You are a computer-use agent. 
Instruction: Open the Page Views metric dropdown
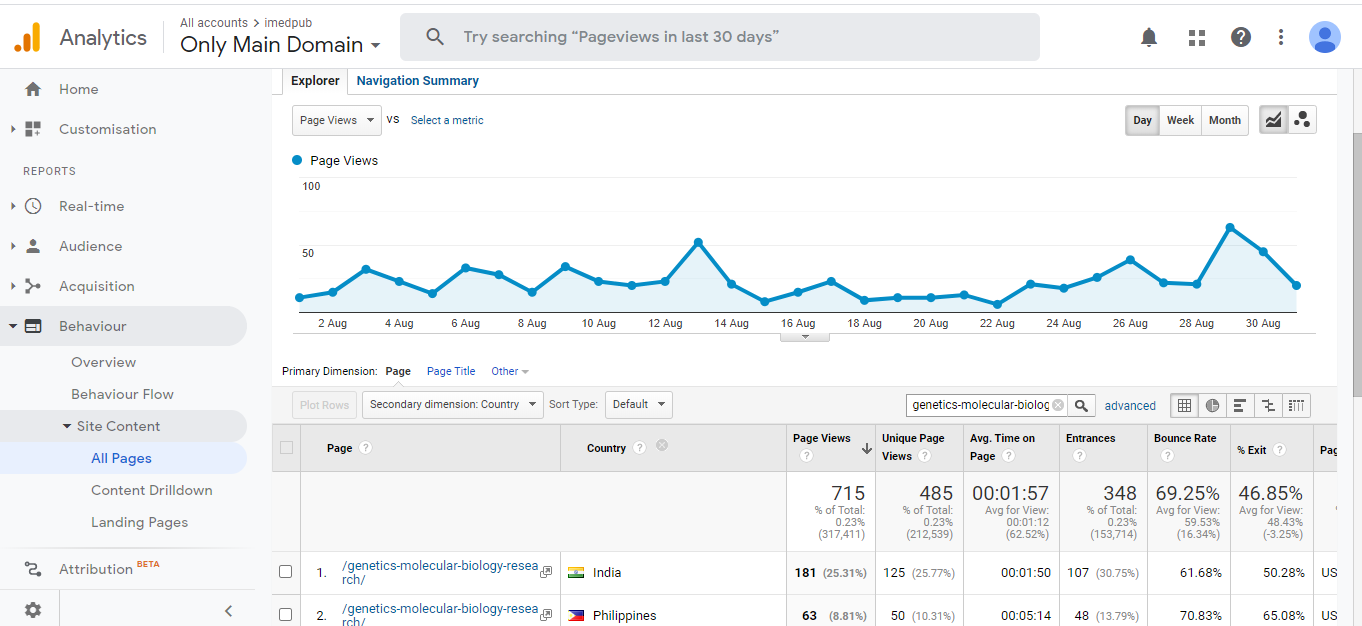pyautogui.click(x=336, y=120)
